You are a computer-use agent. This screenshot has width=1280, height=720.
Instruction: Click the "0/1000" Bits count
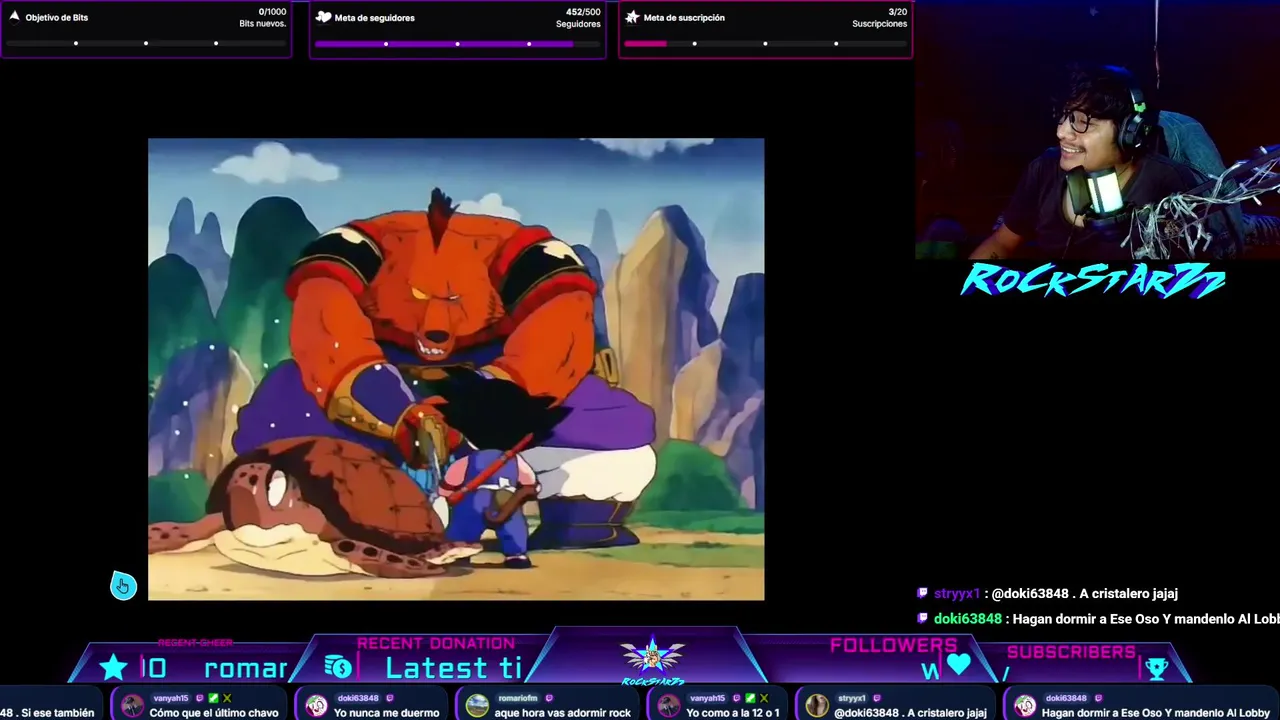272,12
